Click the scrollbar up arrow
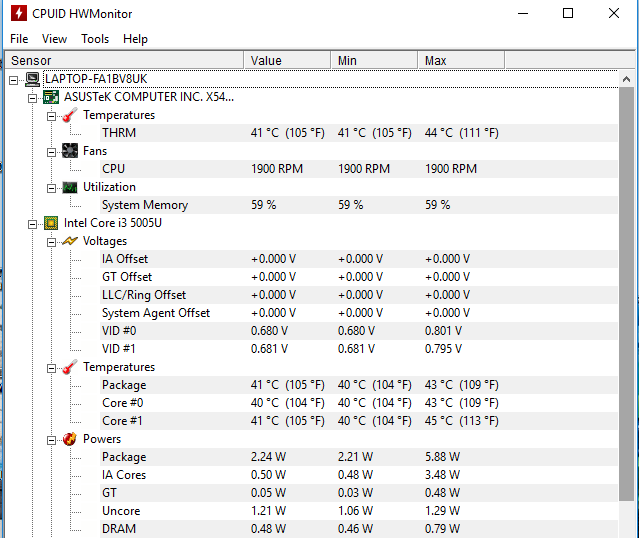Image resolution: width=639 pixels, height=538 pixels. tap(626, 79)
